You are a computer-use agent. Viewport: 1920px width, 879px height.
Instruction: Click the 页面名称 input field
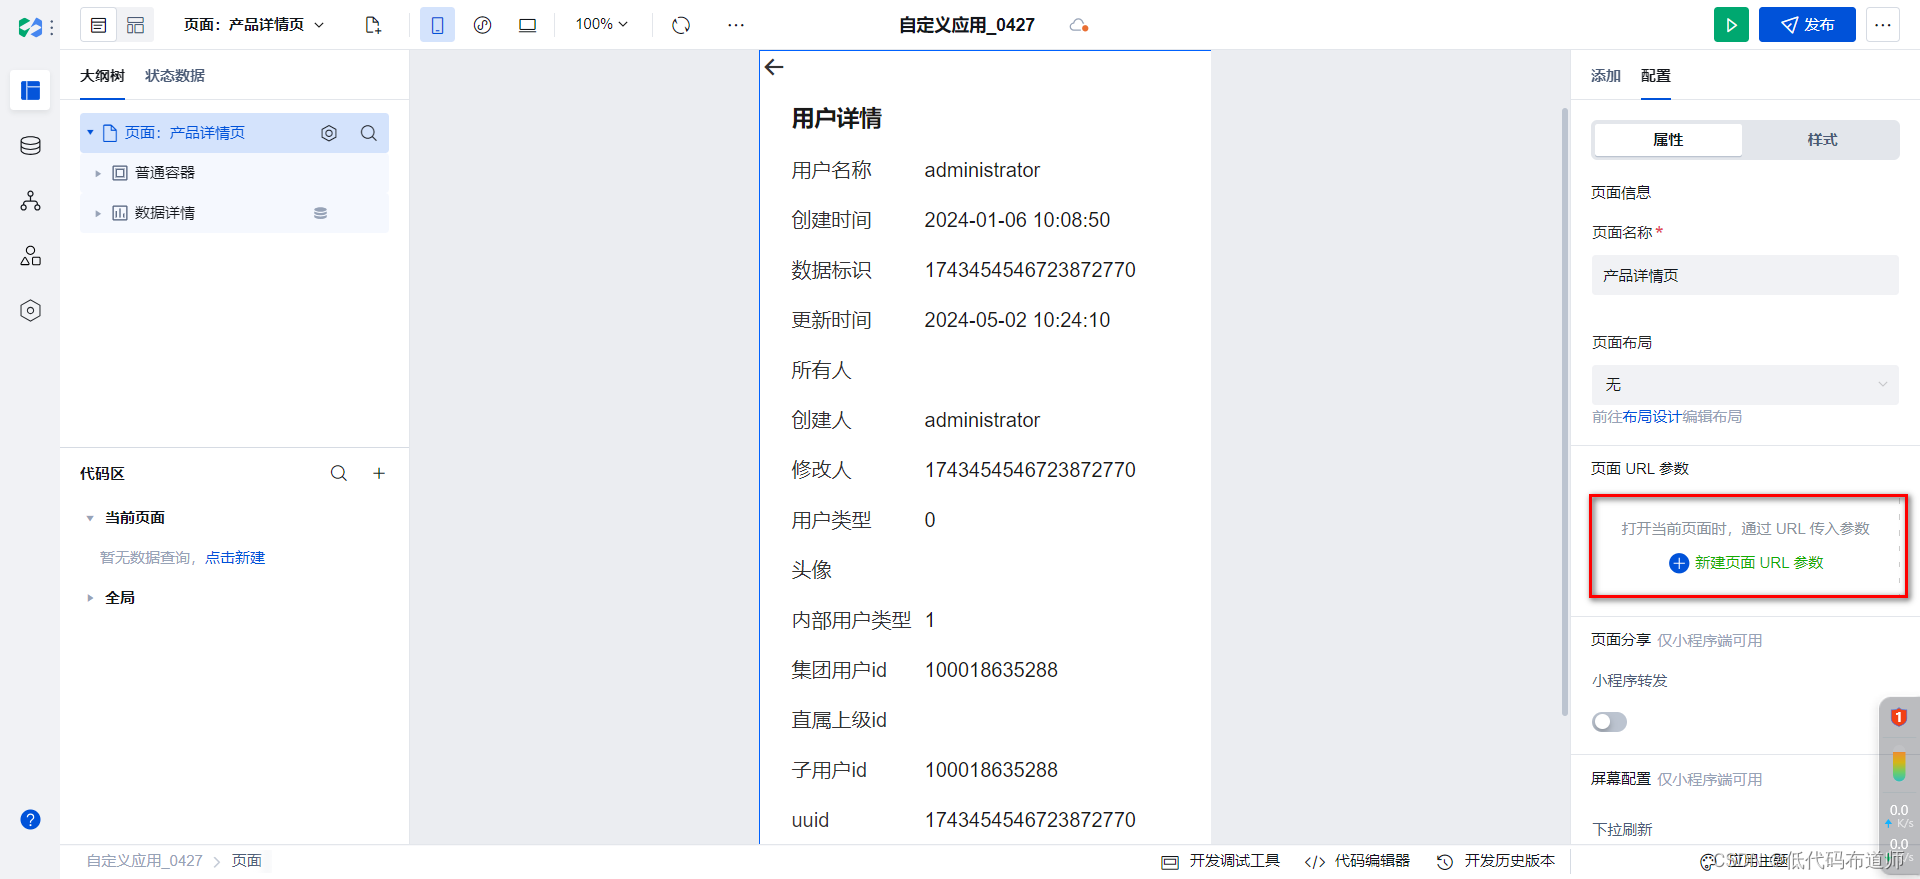[1745, 275]
